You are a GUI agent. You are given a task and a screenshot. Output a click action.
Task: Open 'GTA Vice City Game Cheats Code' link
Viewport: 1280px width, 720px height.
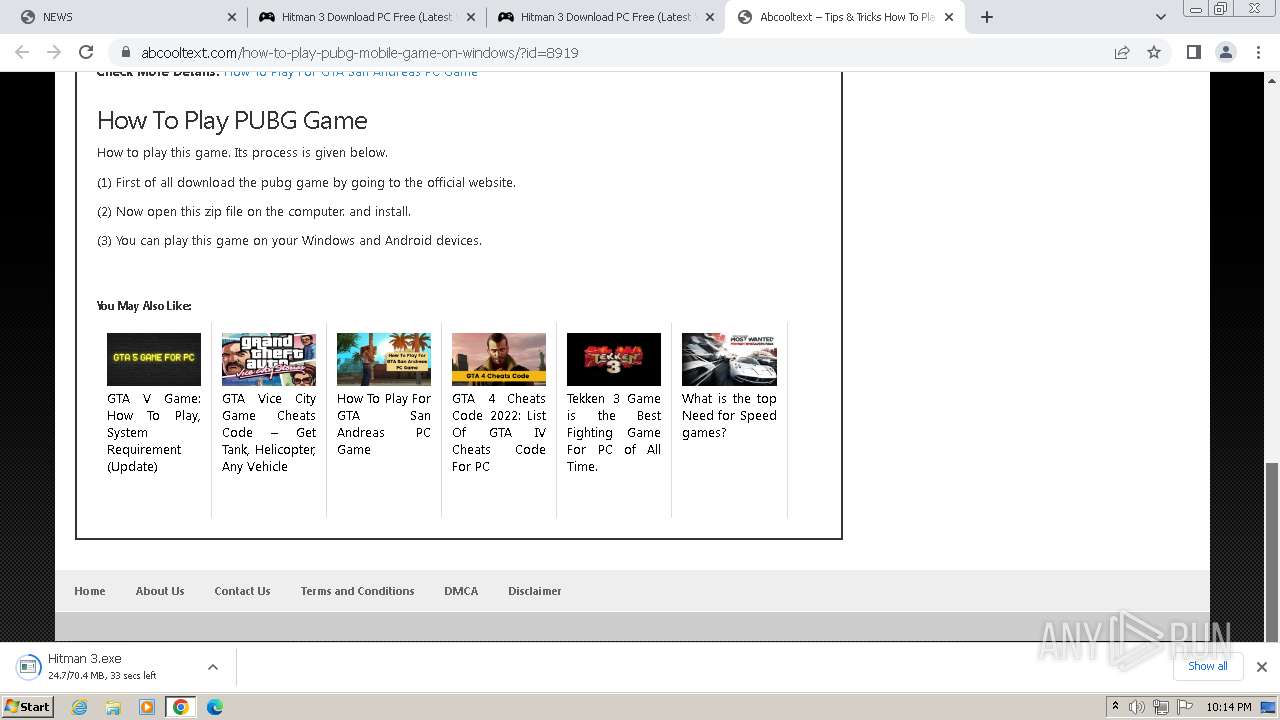269,432
